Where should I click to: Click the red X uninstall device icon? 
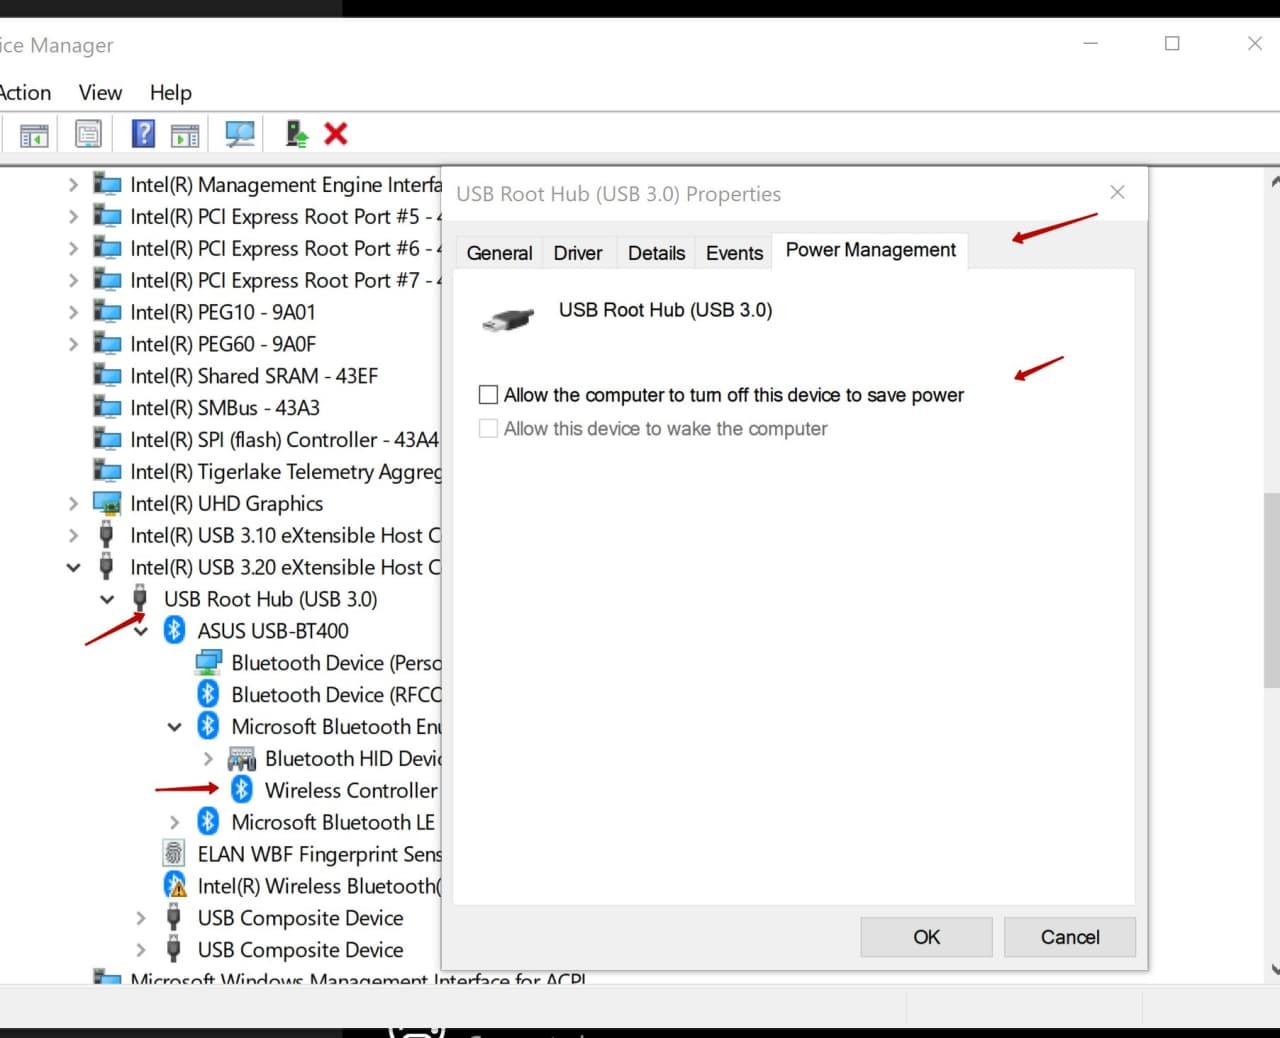point(336,134)
